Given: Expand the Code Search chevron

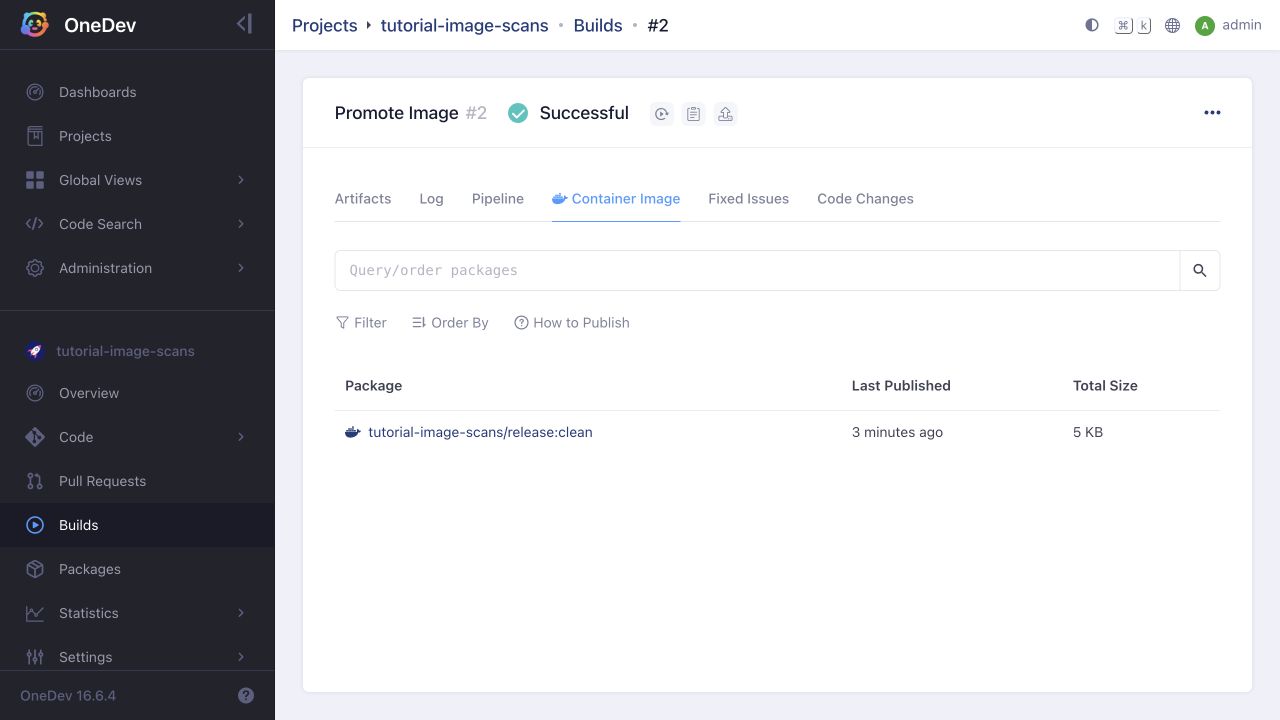Looking at the screenshot, I should pos(241,224).
